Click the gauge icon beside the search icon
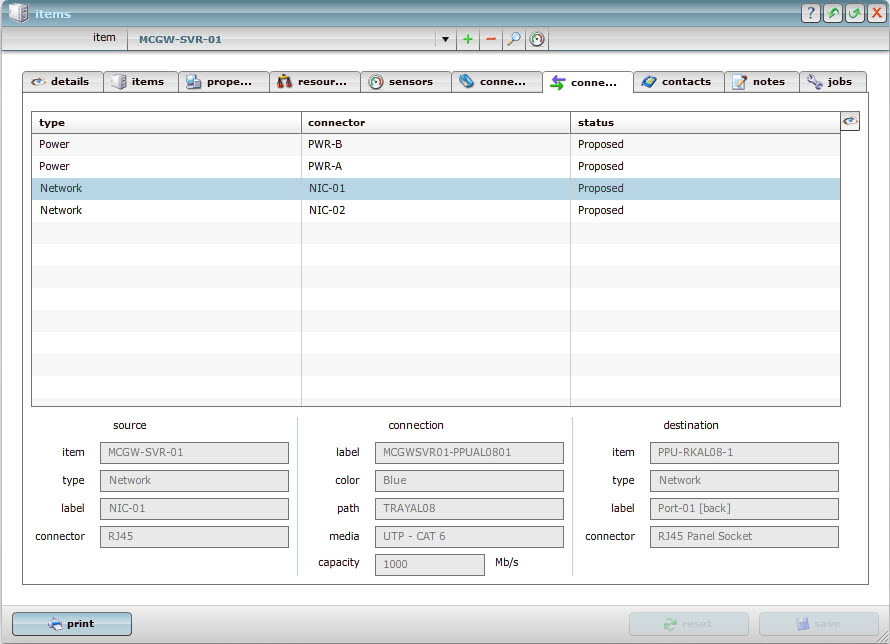This screenshot has width=890, height=644. pos(537,40)
